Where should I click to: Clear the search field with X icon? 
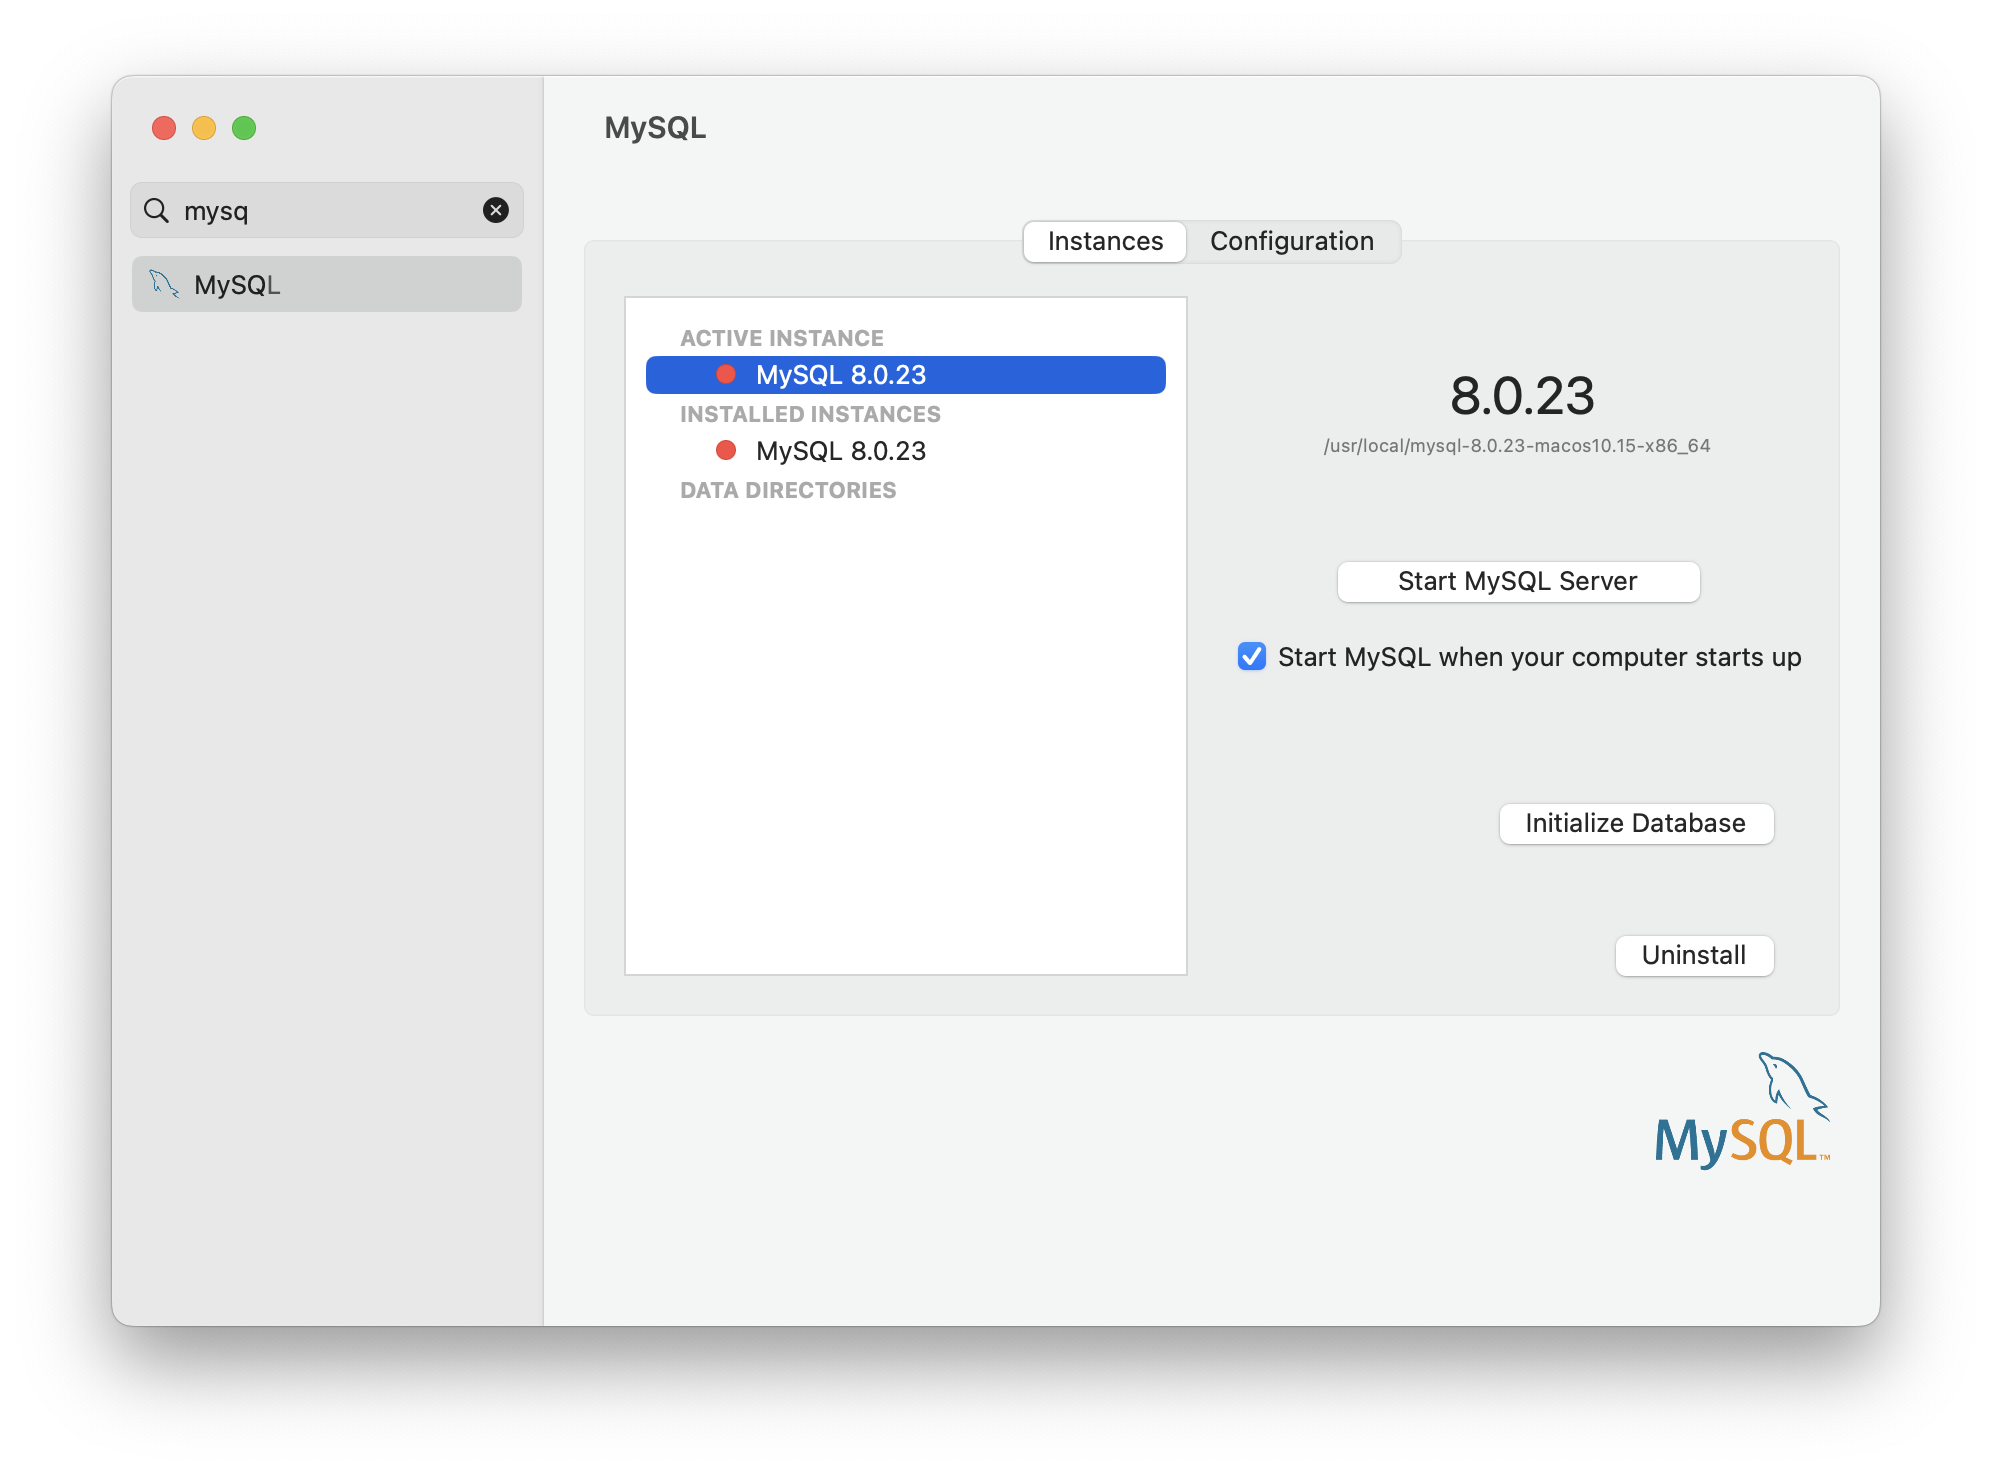[496, 210]
